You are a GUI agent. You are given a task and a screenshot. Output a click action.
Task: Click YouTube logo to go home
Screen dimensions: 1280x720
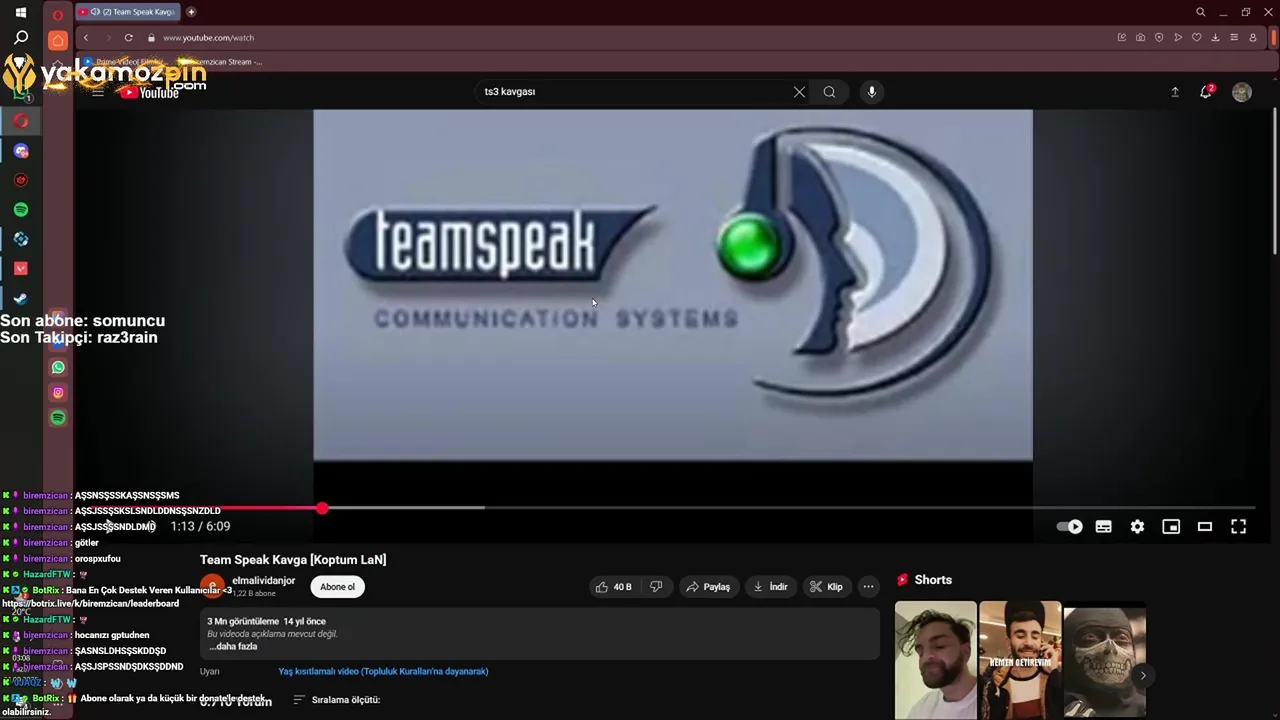(x=149, y=92)
